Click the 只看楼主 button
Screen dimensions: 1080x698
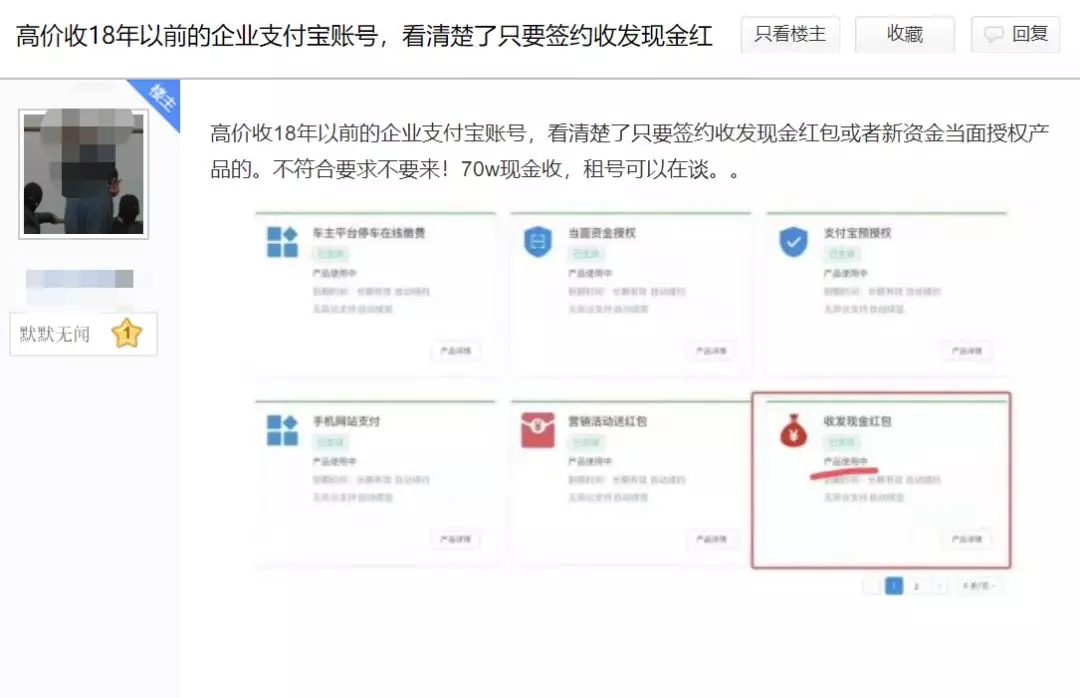(x=790, y=35)
